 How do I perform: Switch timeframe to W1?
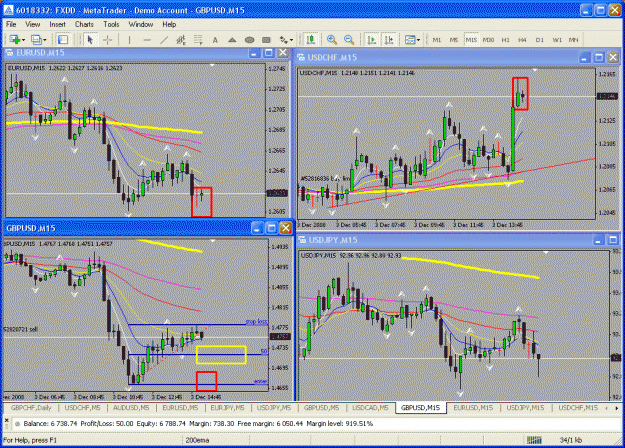pyautogui.click(x=557, y=40)
